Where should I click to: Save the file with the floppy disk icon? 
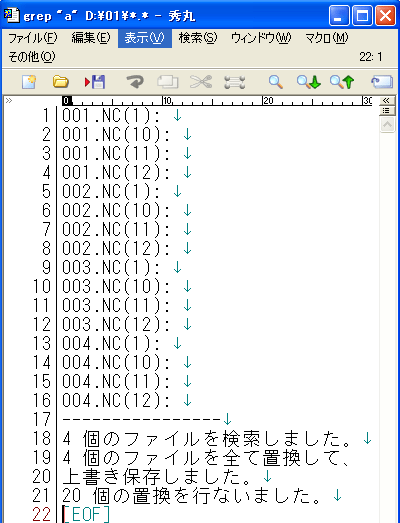[x=95, y=82]
